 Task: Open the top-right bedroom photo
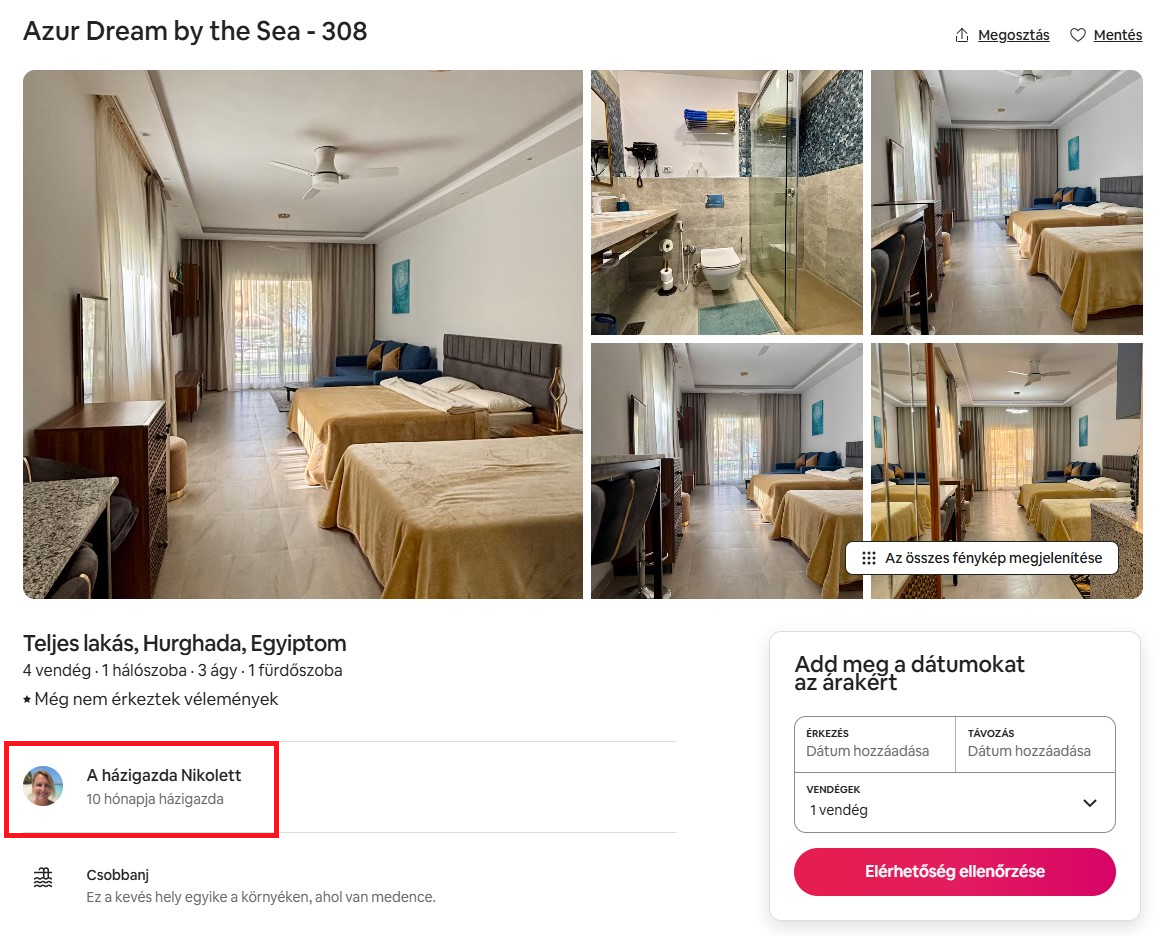coord(1006,202)
